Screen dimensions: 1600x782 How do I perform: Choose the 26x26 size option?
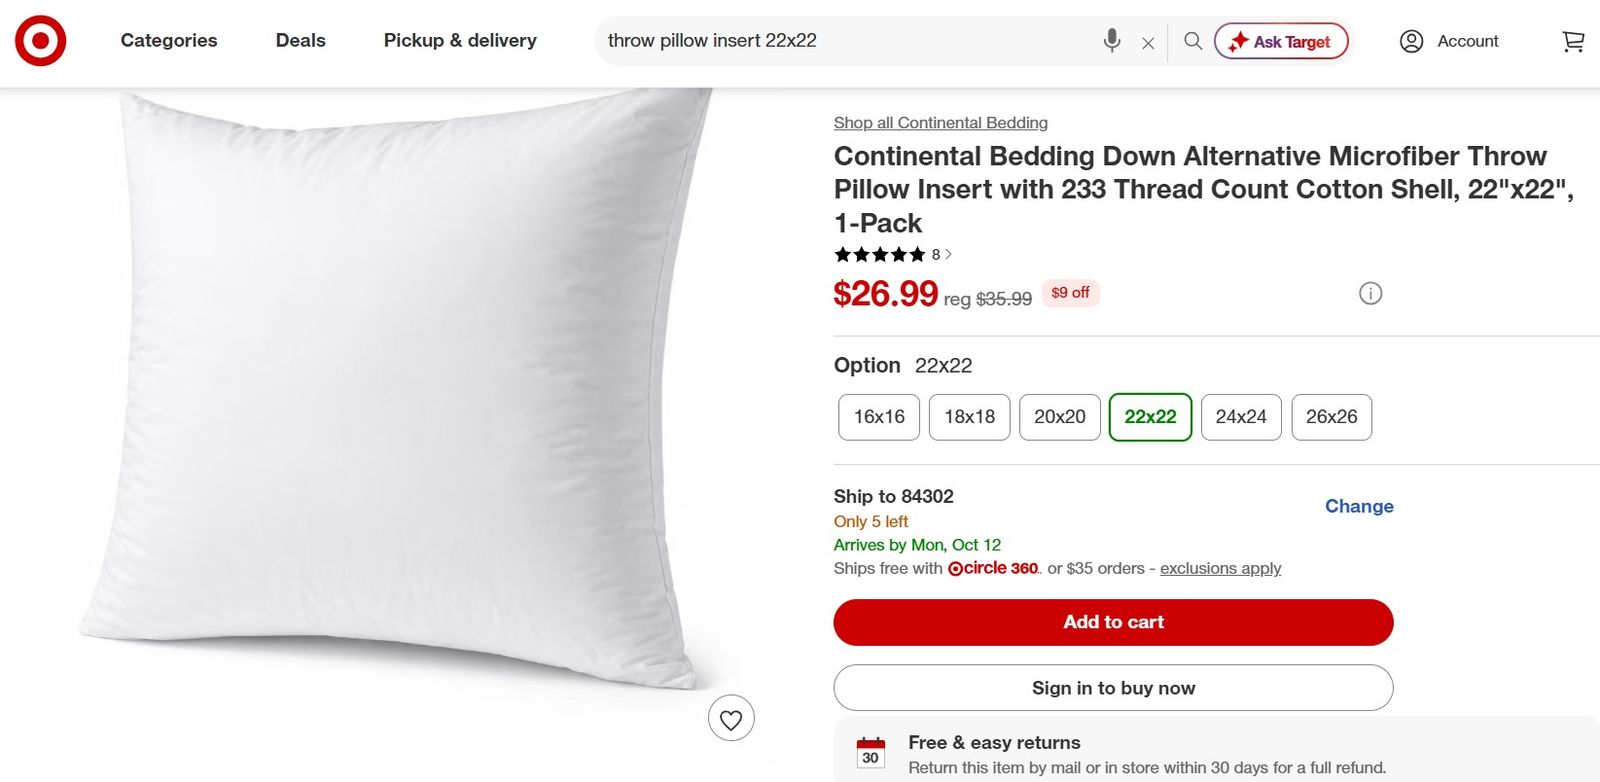[x=1332, y=417]
